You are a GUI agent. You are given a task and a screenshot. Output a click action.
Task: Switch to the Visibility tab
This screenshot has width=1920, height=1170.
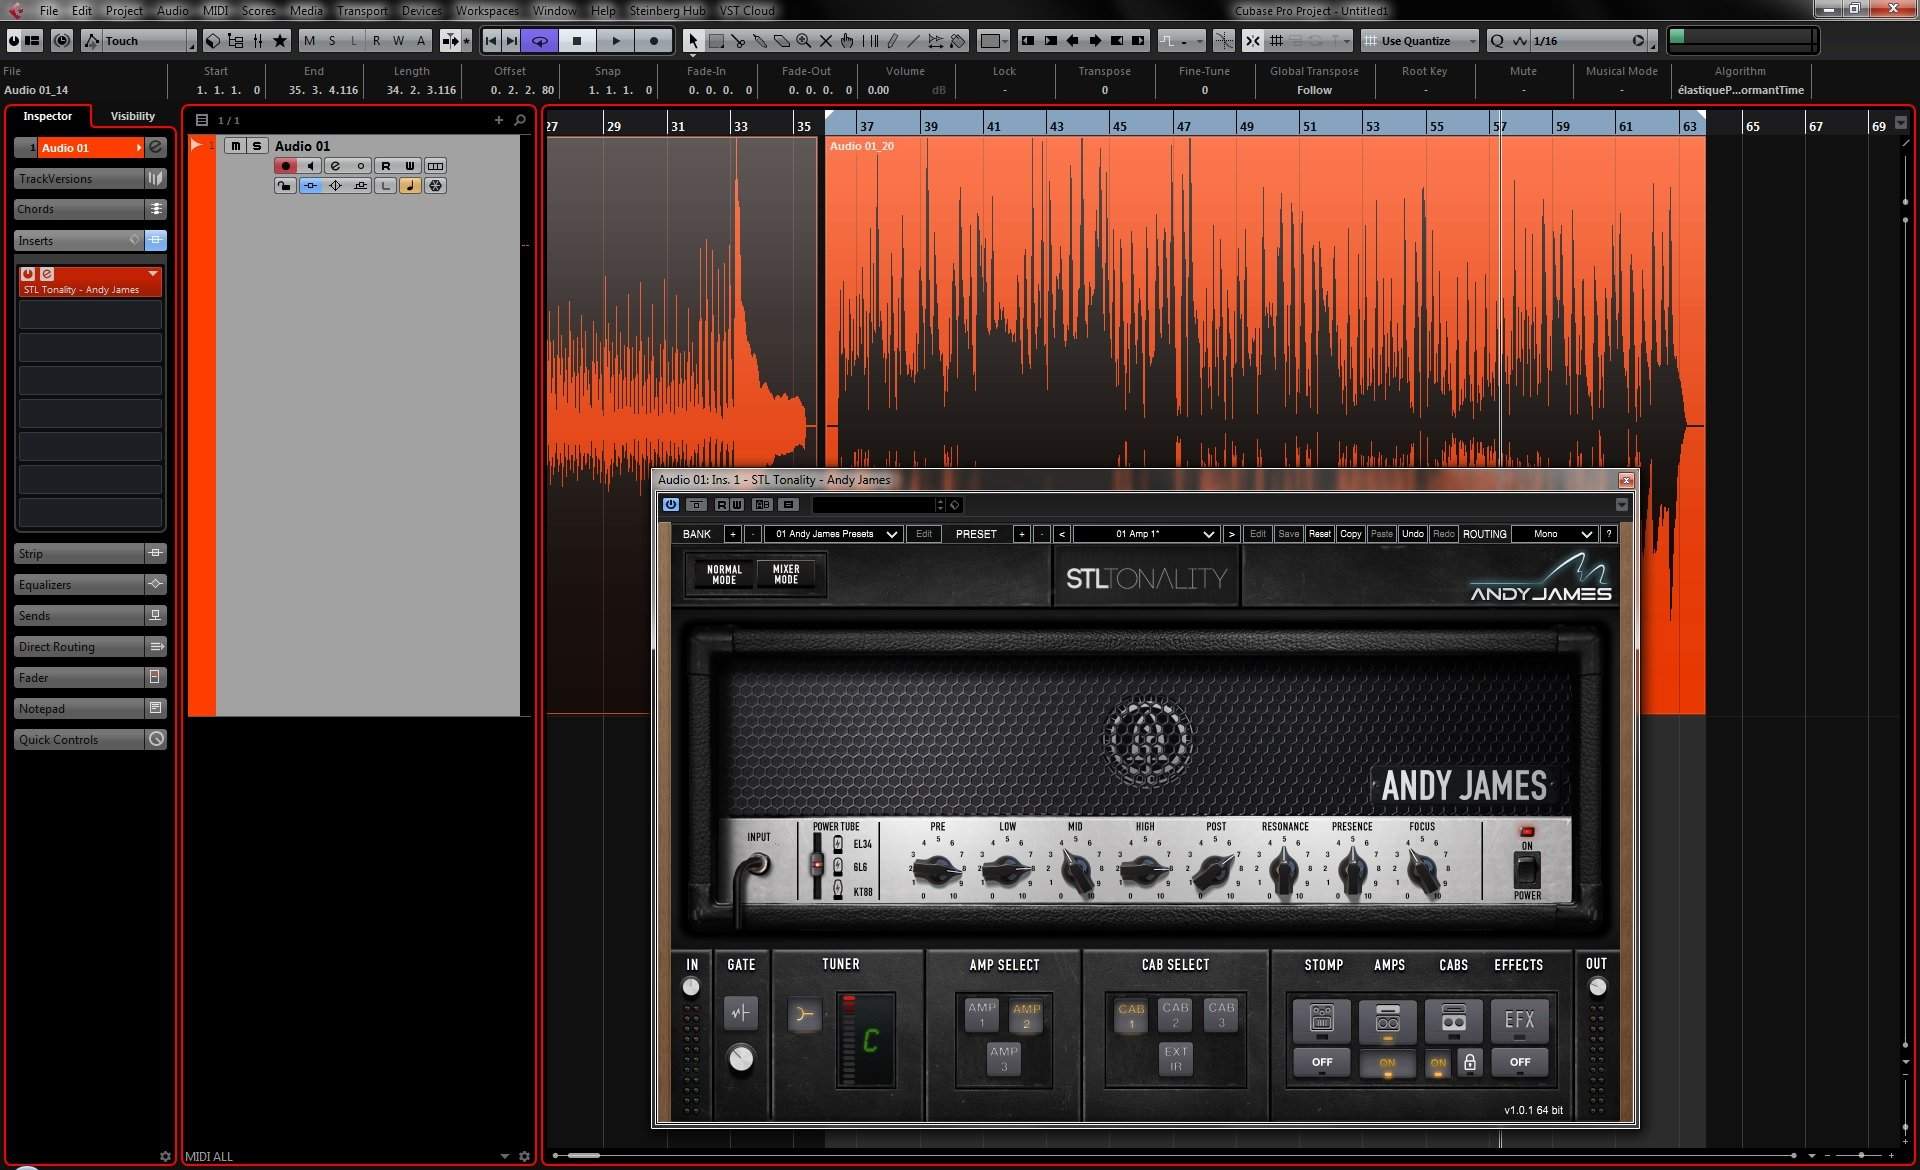(x=132, y=116)
